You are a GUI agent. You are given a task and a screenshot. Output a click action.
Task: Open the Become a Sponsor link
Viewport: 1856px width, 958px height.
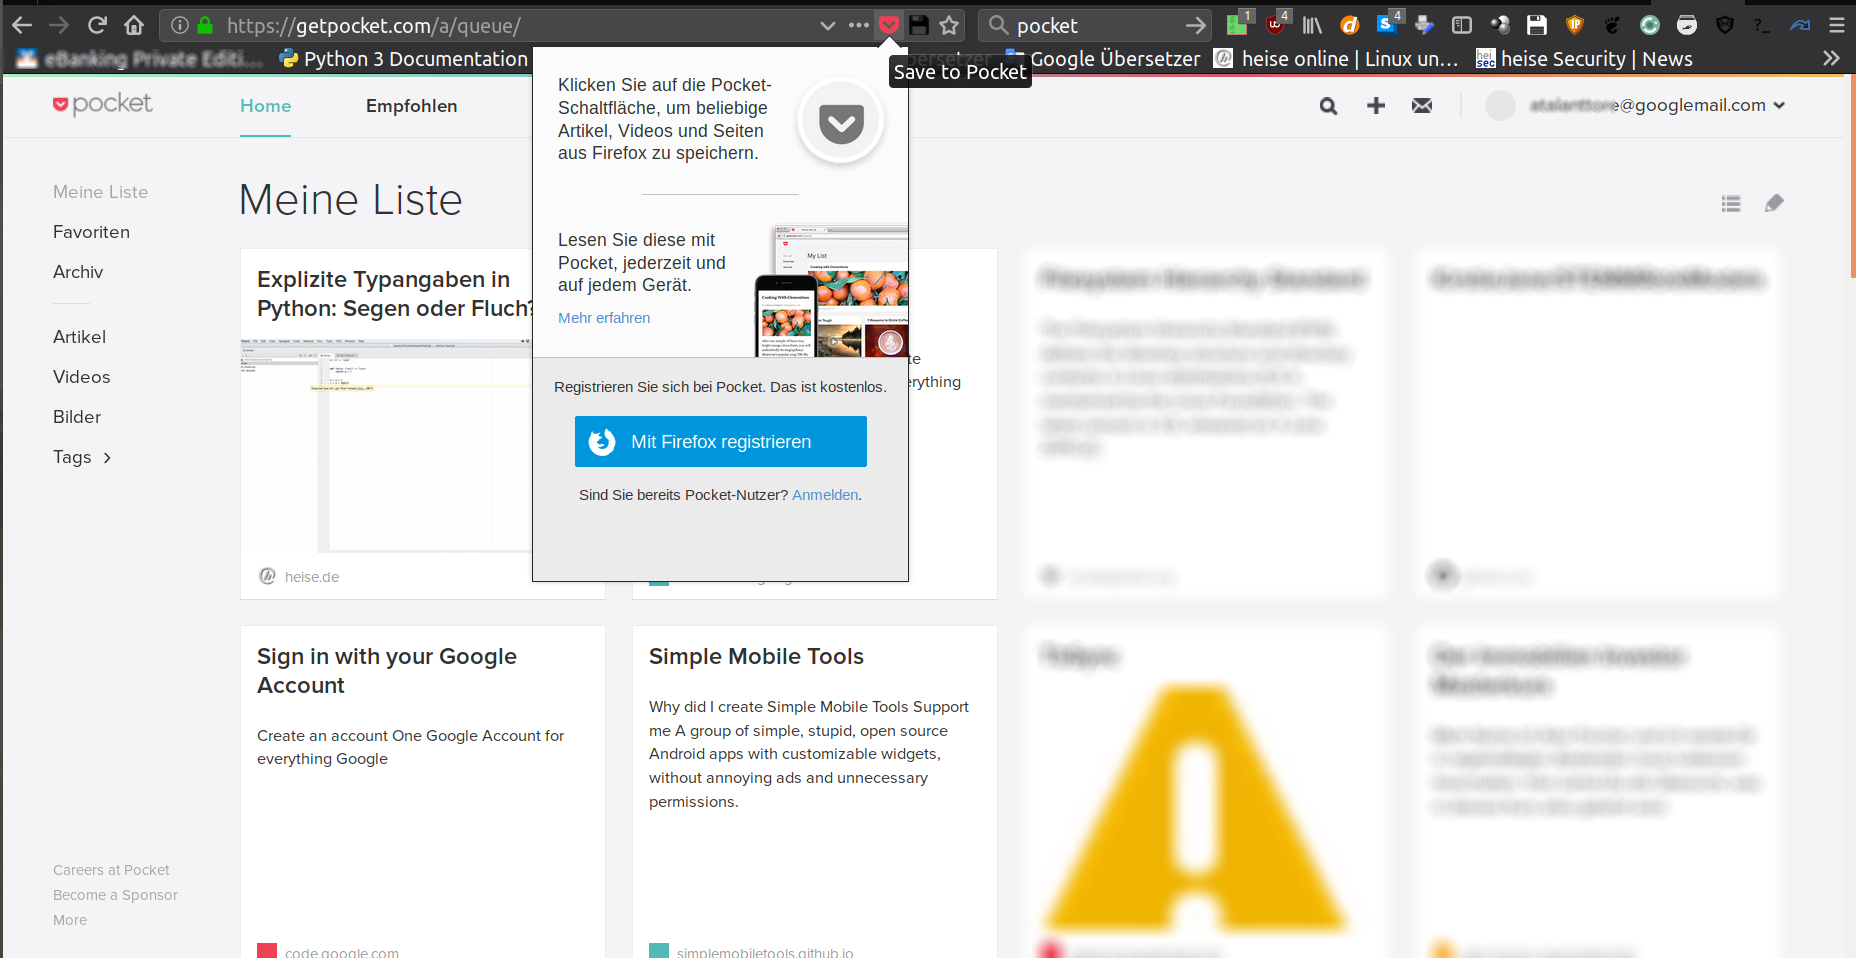pos(115,895)
